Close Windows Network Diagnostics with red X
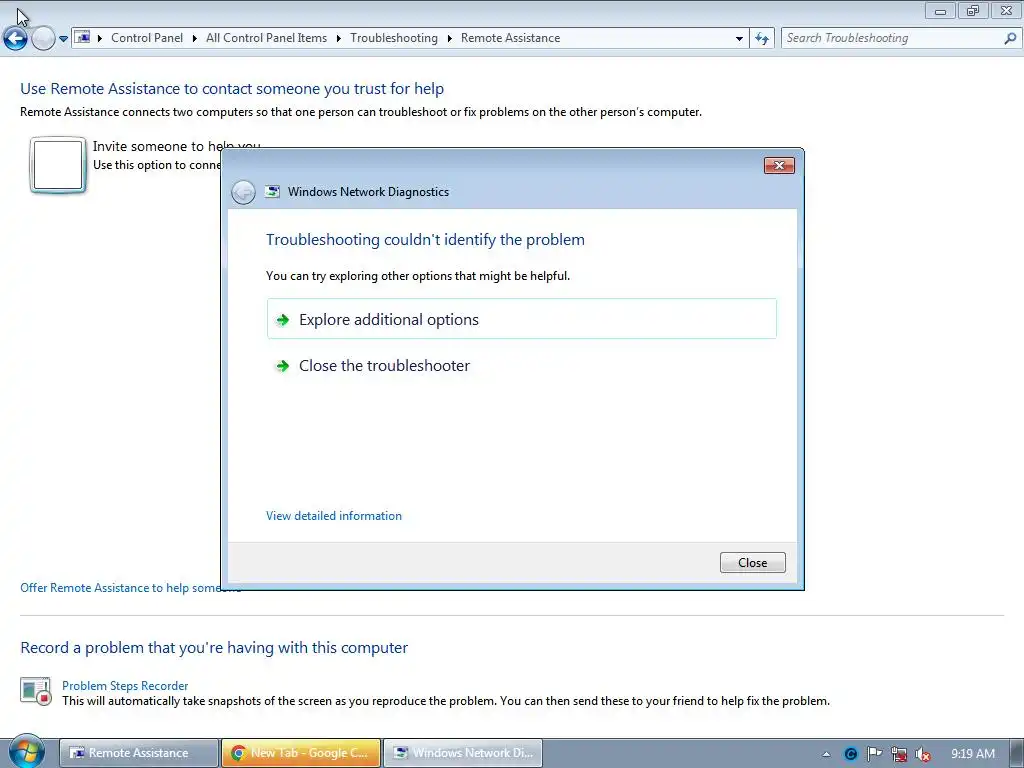 [x=779, y=165]
